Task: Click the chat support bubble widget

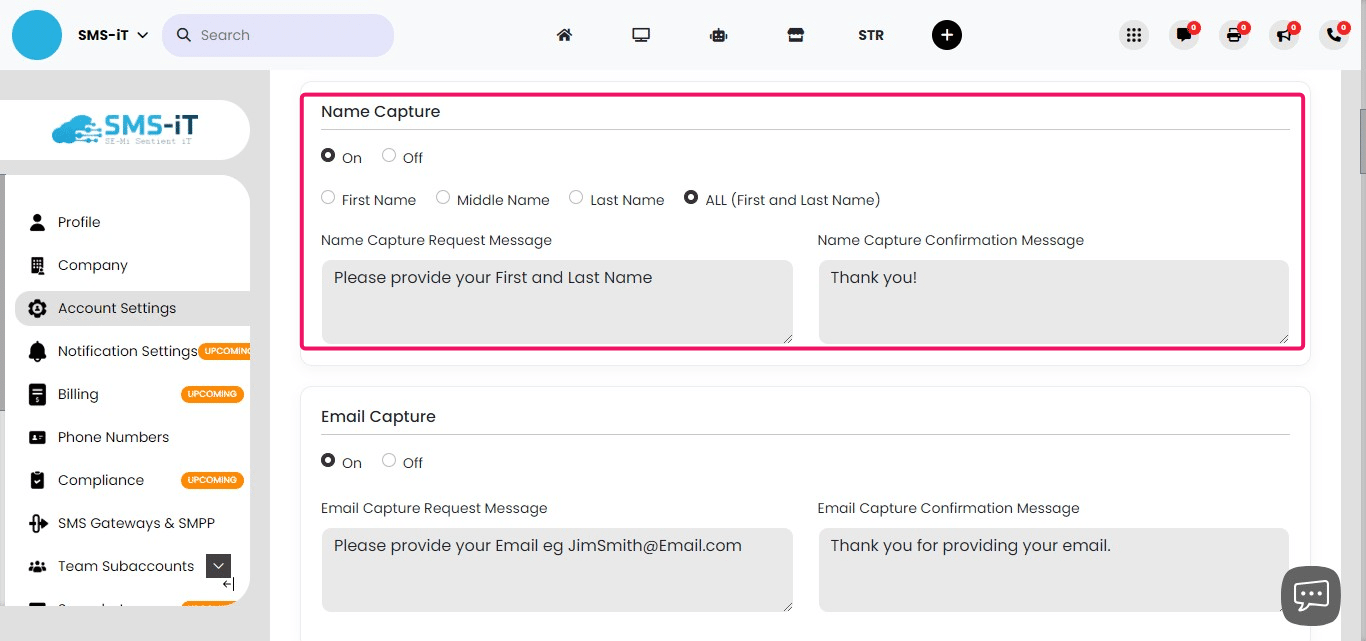Action: point(1311,595)
